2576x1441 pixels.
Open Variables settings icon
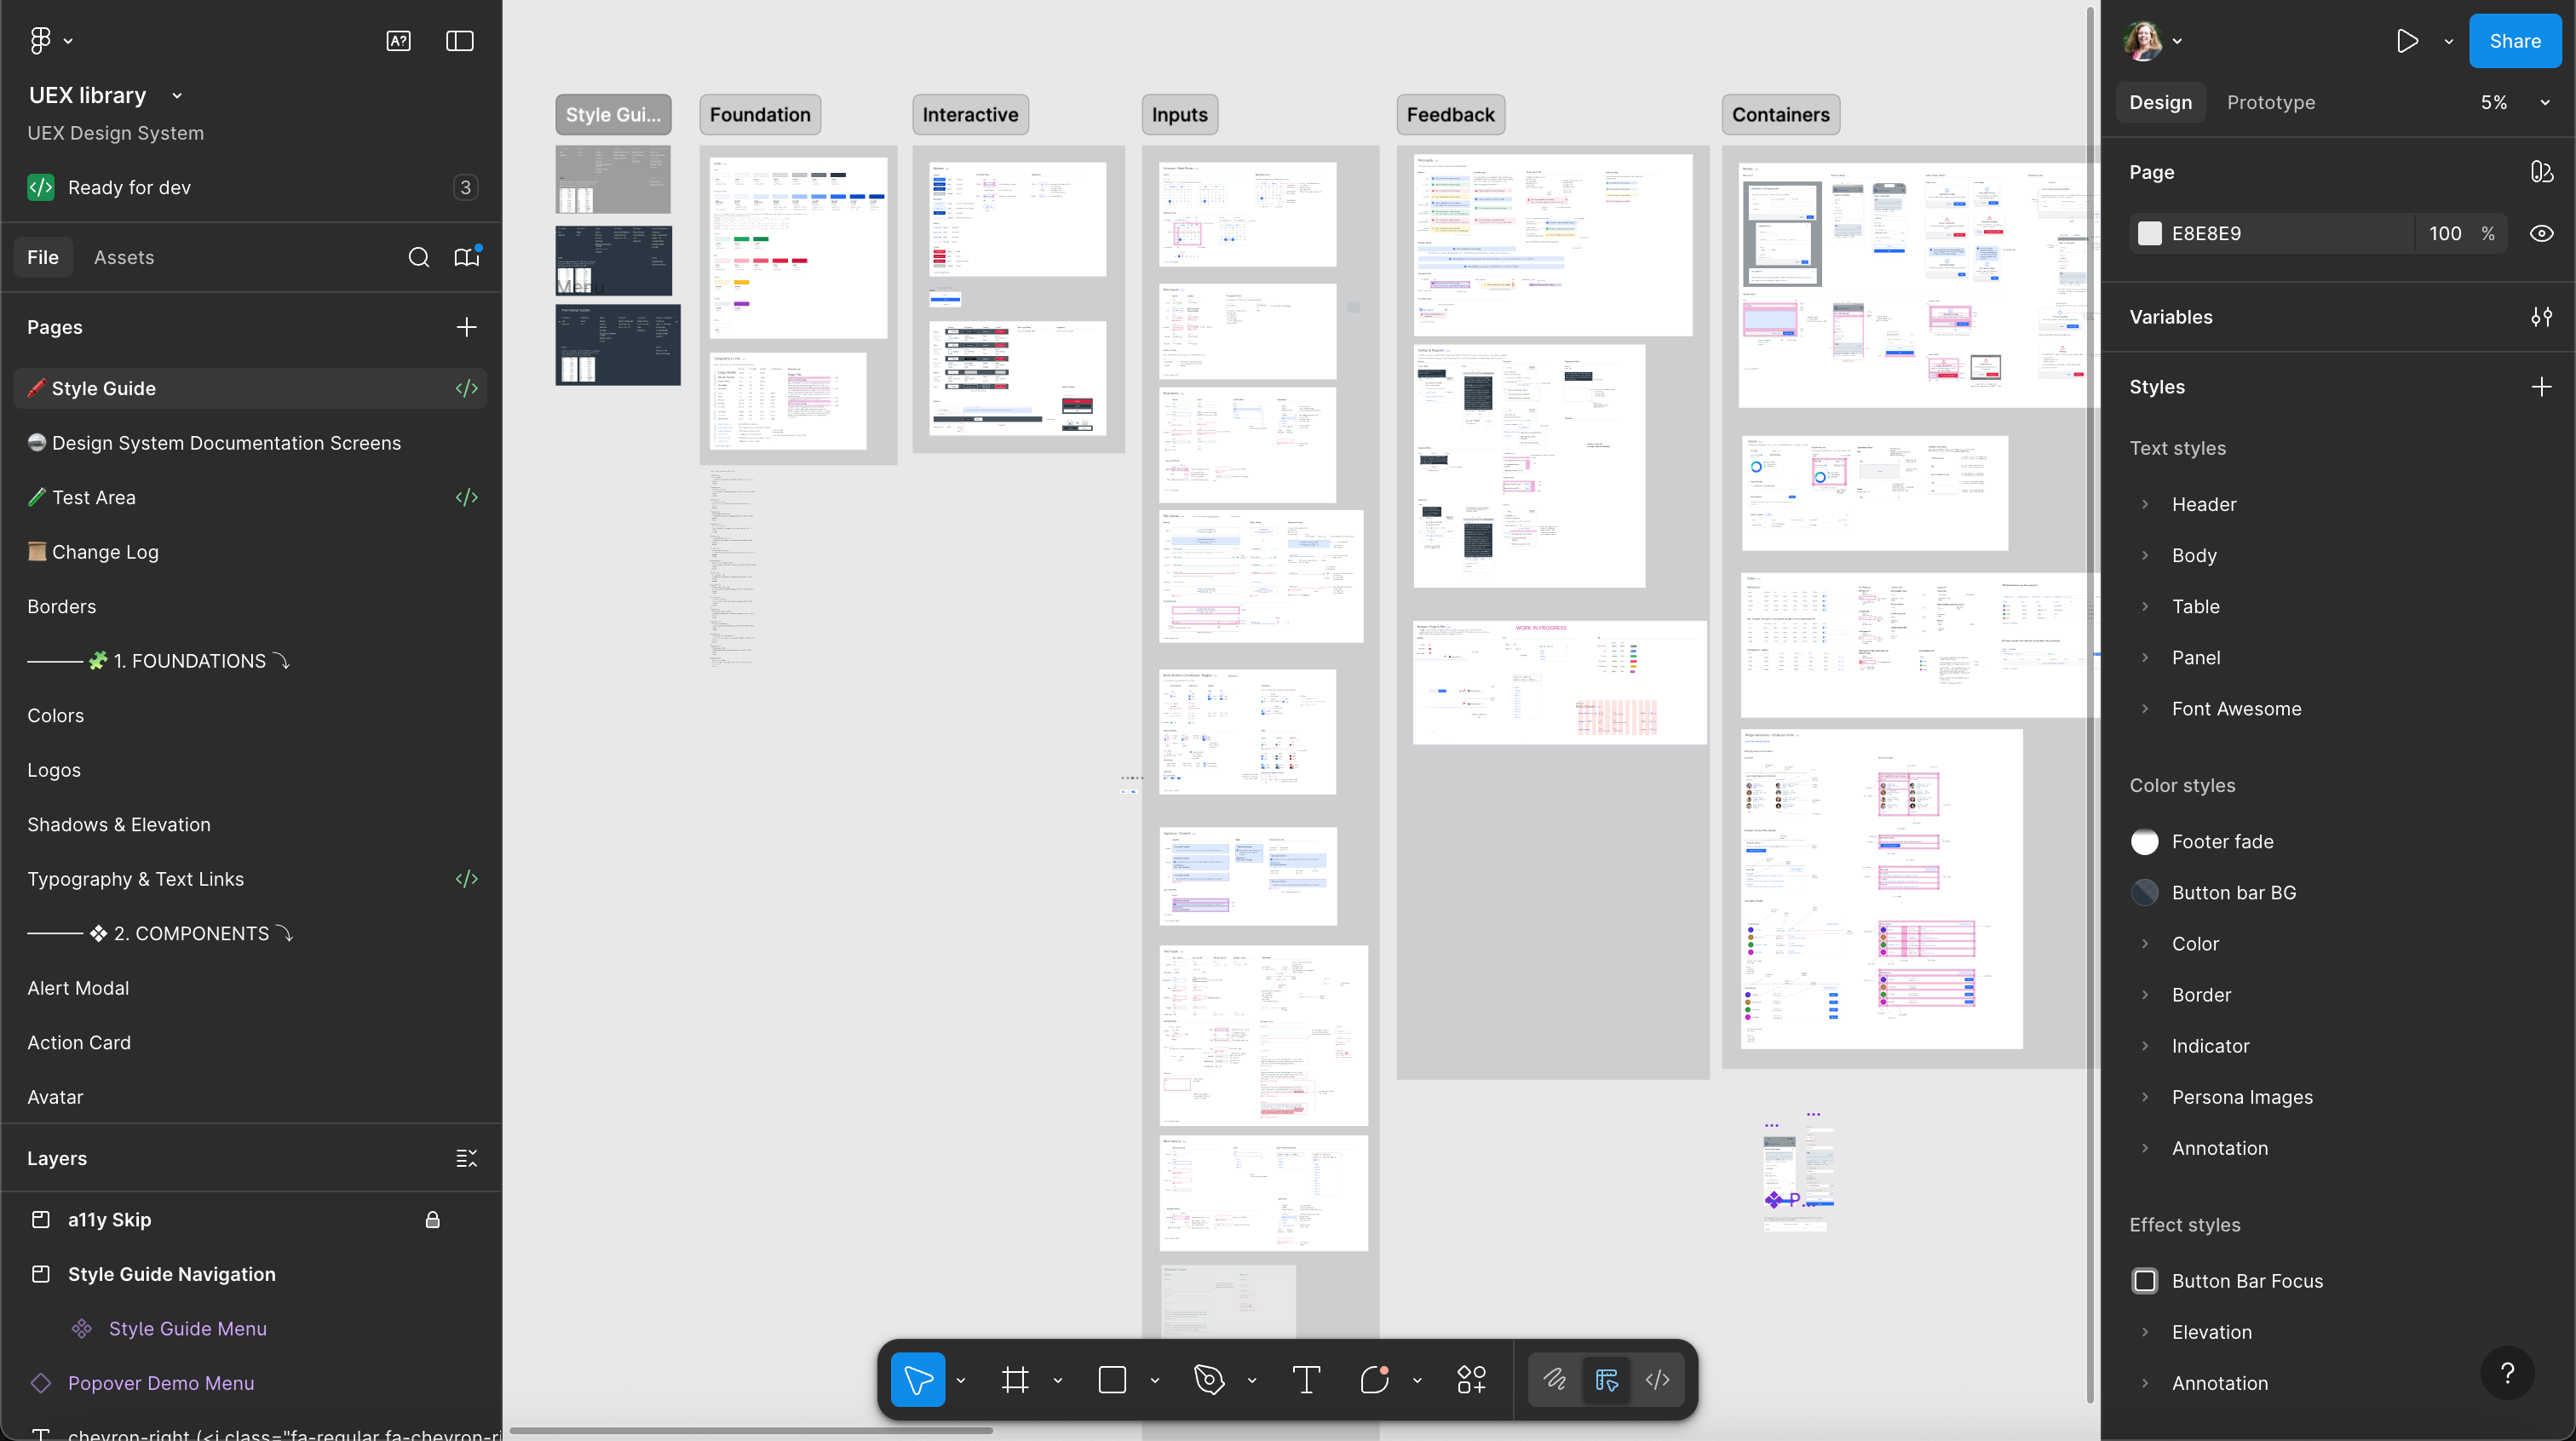(2541, 317)
